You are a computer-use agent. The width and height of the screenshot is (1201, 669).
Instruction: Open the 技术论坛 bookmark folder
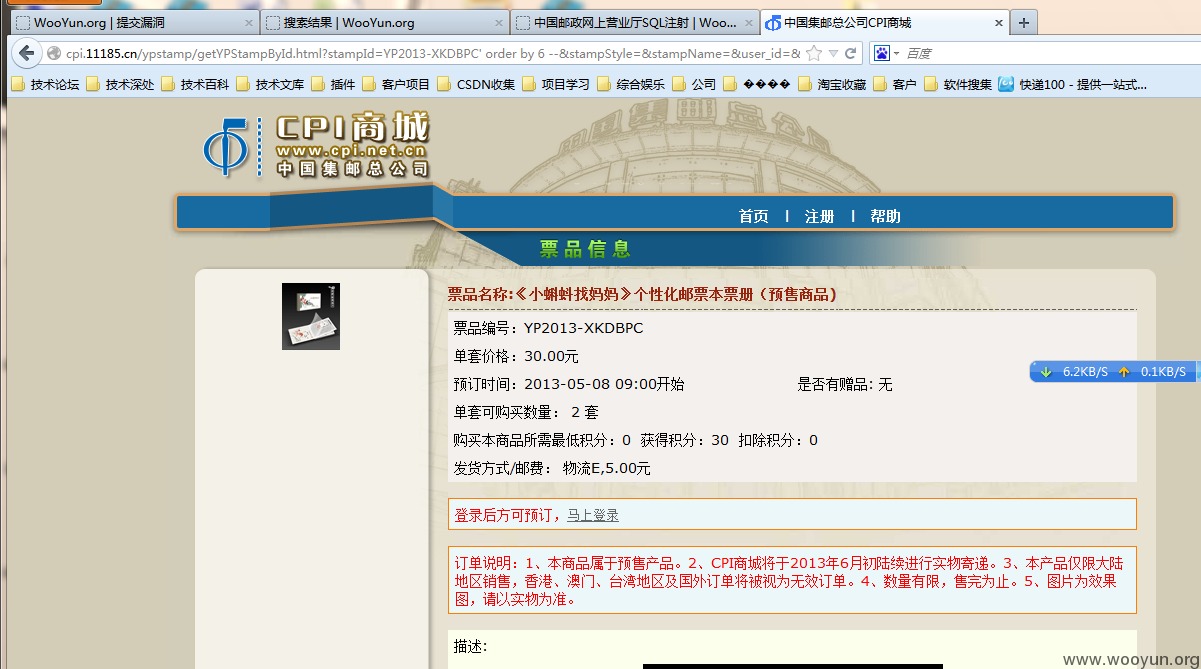pyautogui.click(x=45, y=85)
